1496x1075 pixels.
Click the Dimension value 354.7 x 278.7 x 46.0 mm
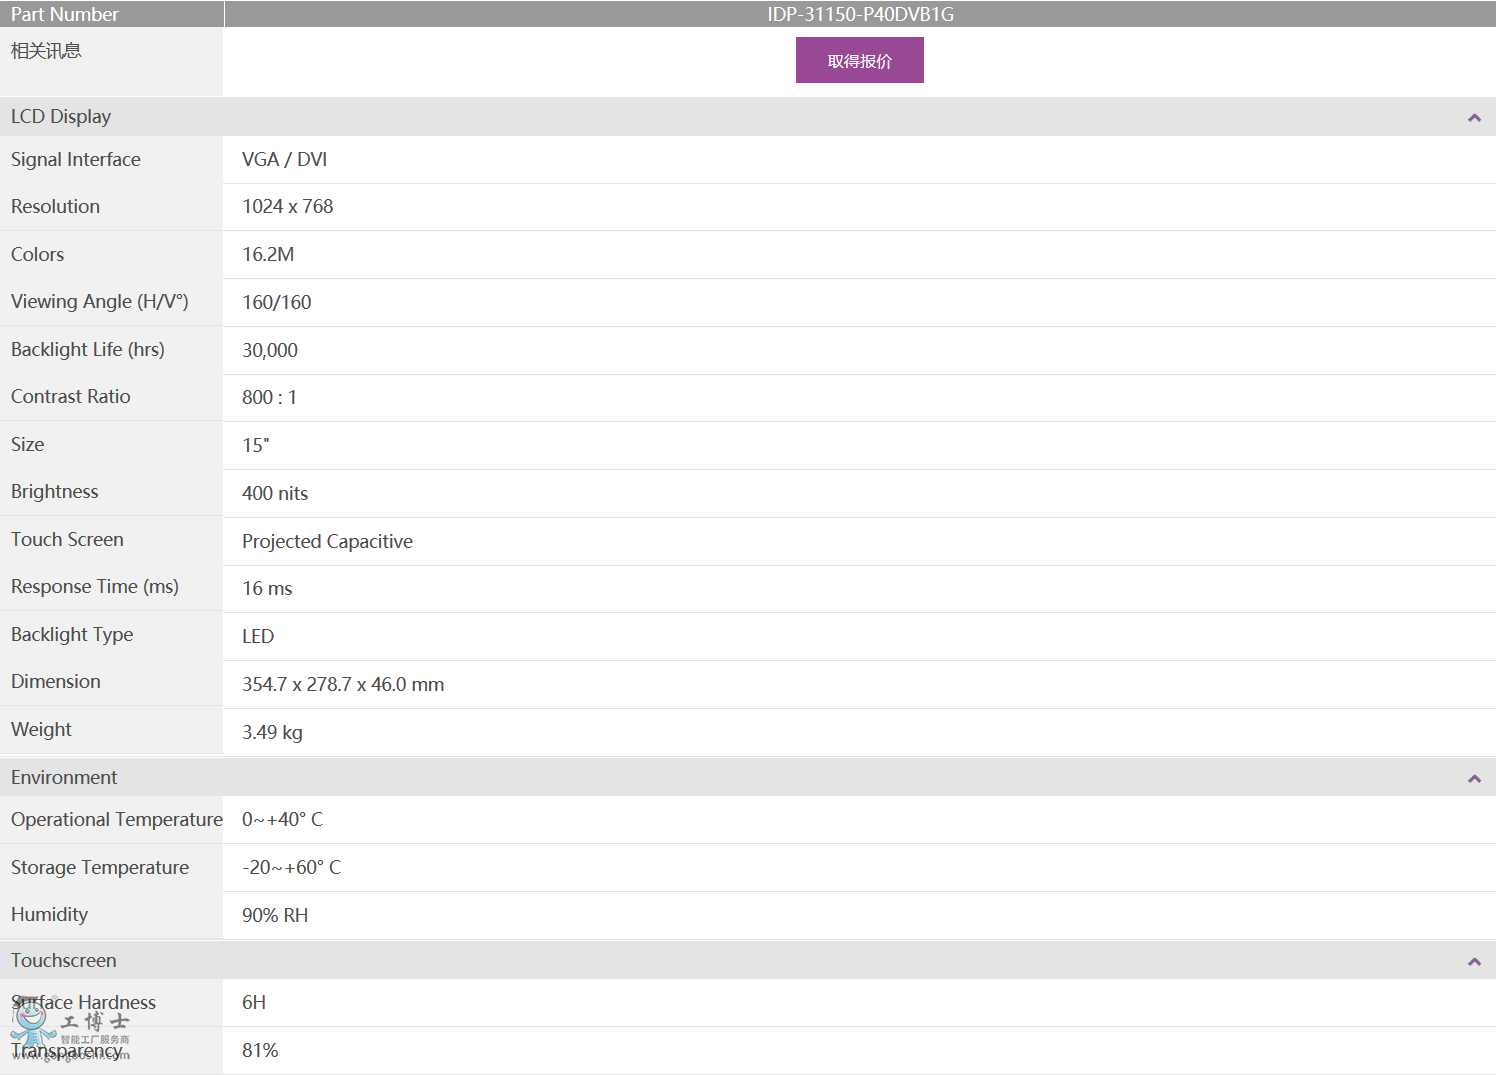[x=343, y=685]
